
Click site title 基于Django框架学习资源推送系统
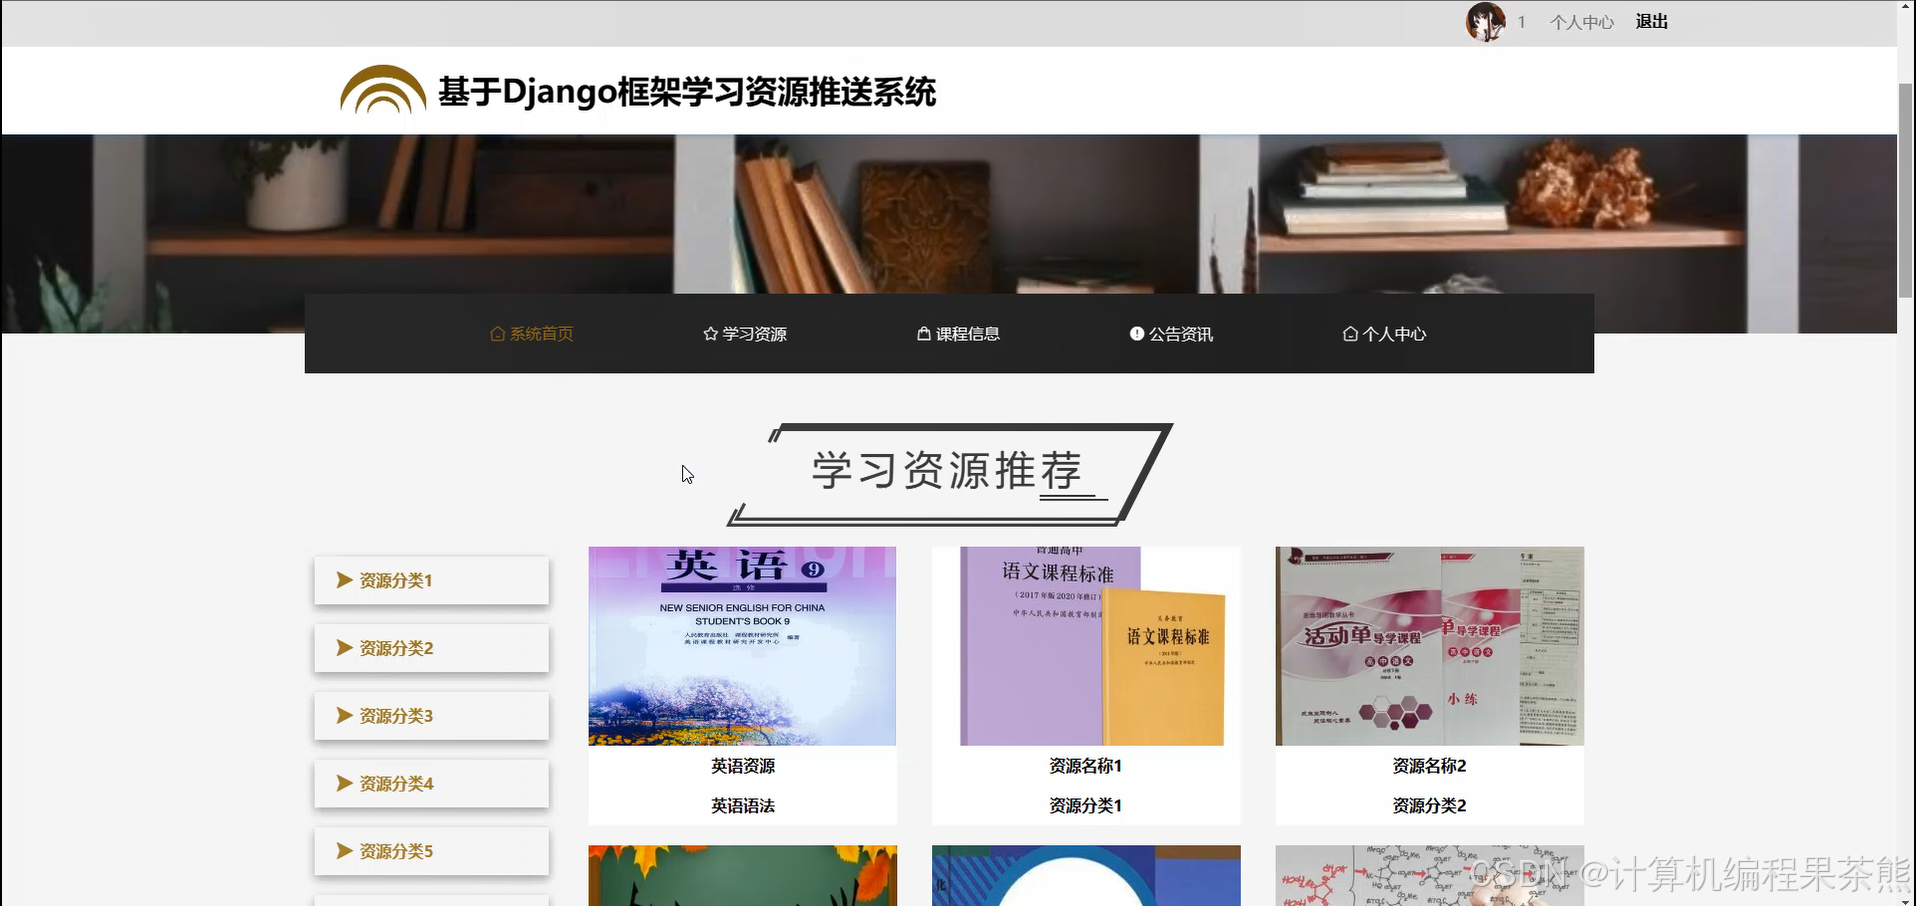pyautogui.click(x=687, y=92)
